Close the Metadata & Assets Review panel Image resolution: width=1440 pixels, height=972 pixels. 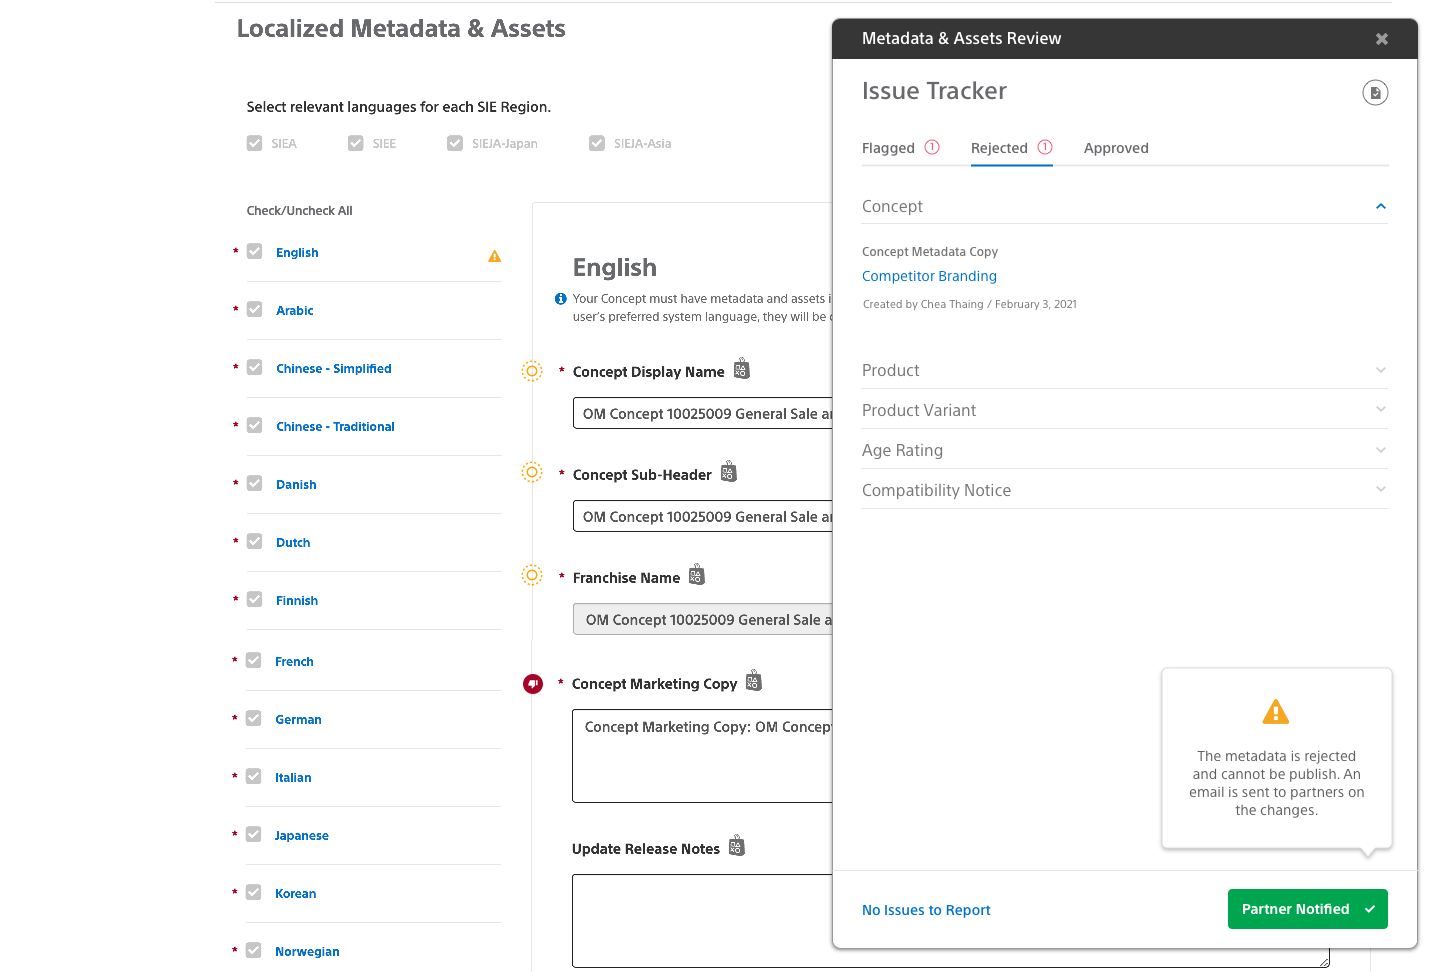pos(1382,39)
